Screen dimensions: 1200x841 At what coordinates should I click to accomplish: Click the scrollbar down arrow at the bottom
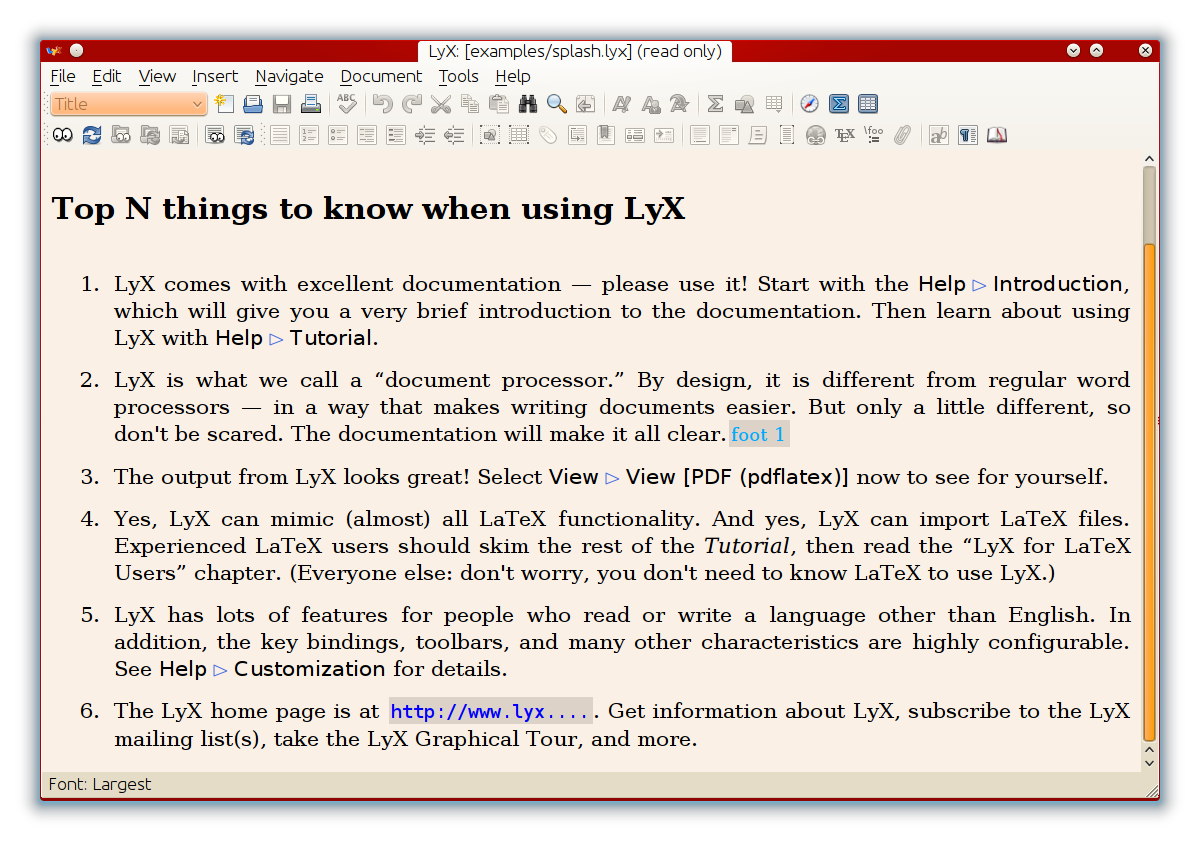click(1150, 763)
